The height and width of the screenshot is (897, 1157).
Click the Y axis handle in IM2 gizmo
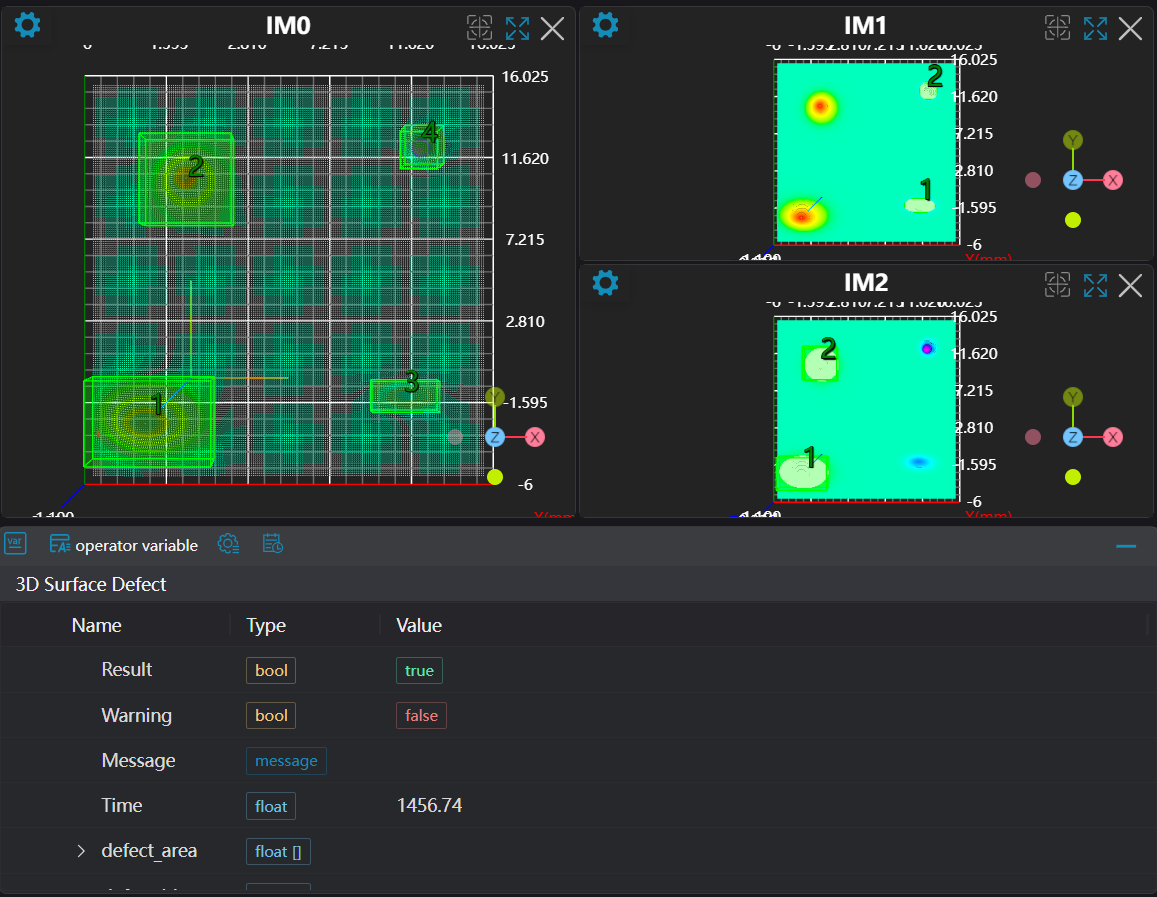click(x=1073, y=397)
